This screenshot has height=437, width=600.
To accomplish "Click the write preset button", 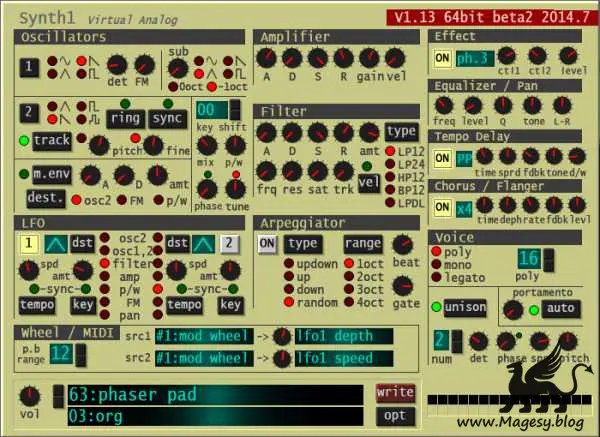I will tap(395, 393).
